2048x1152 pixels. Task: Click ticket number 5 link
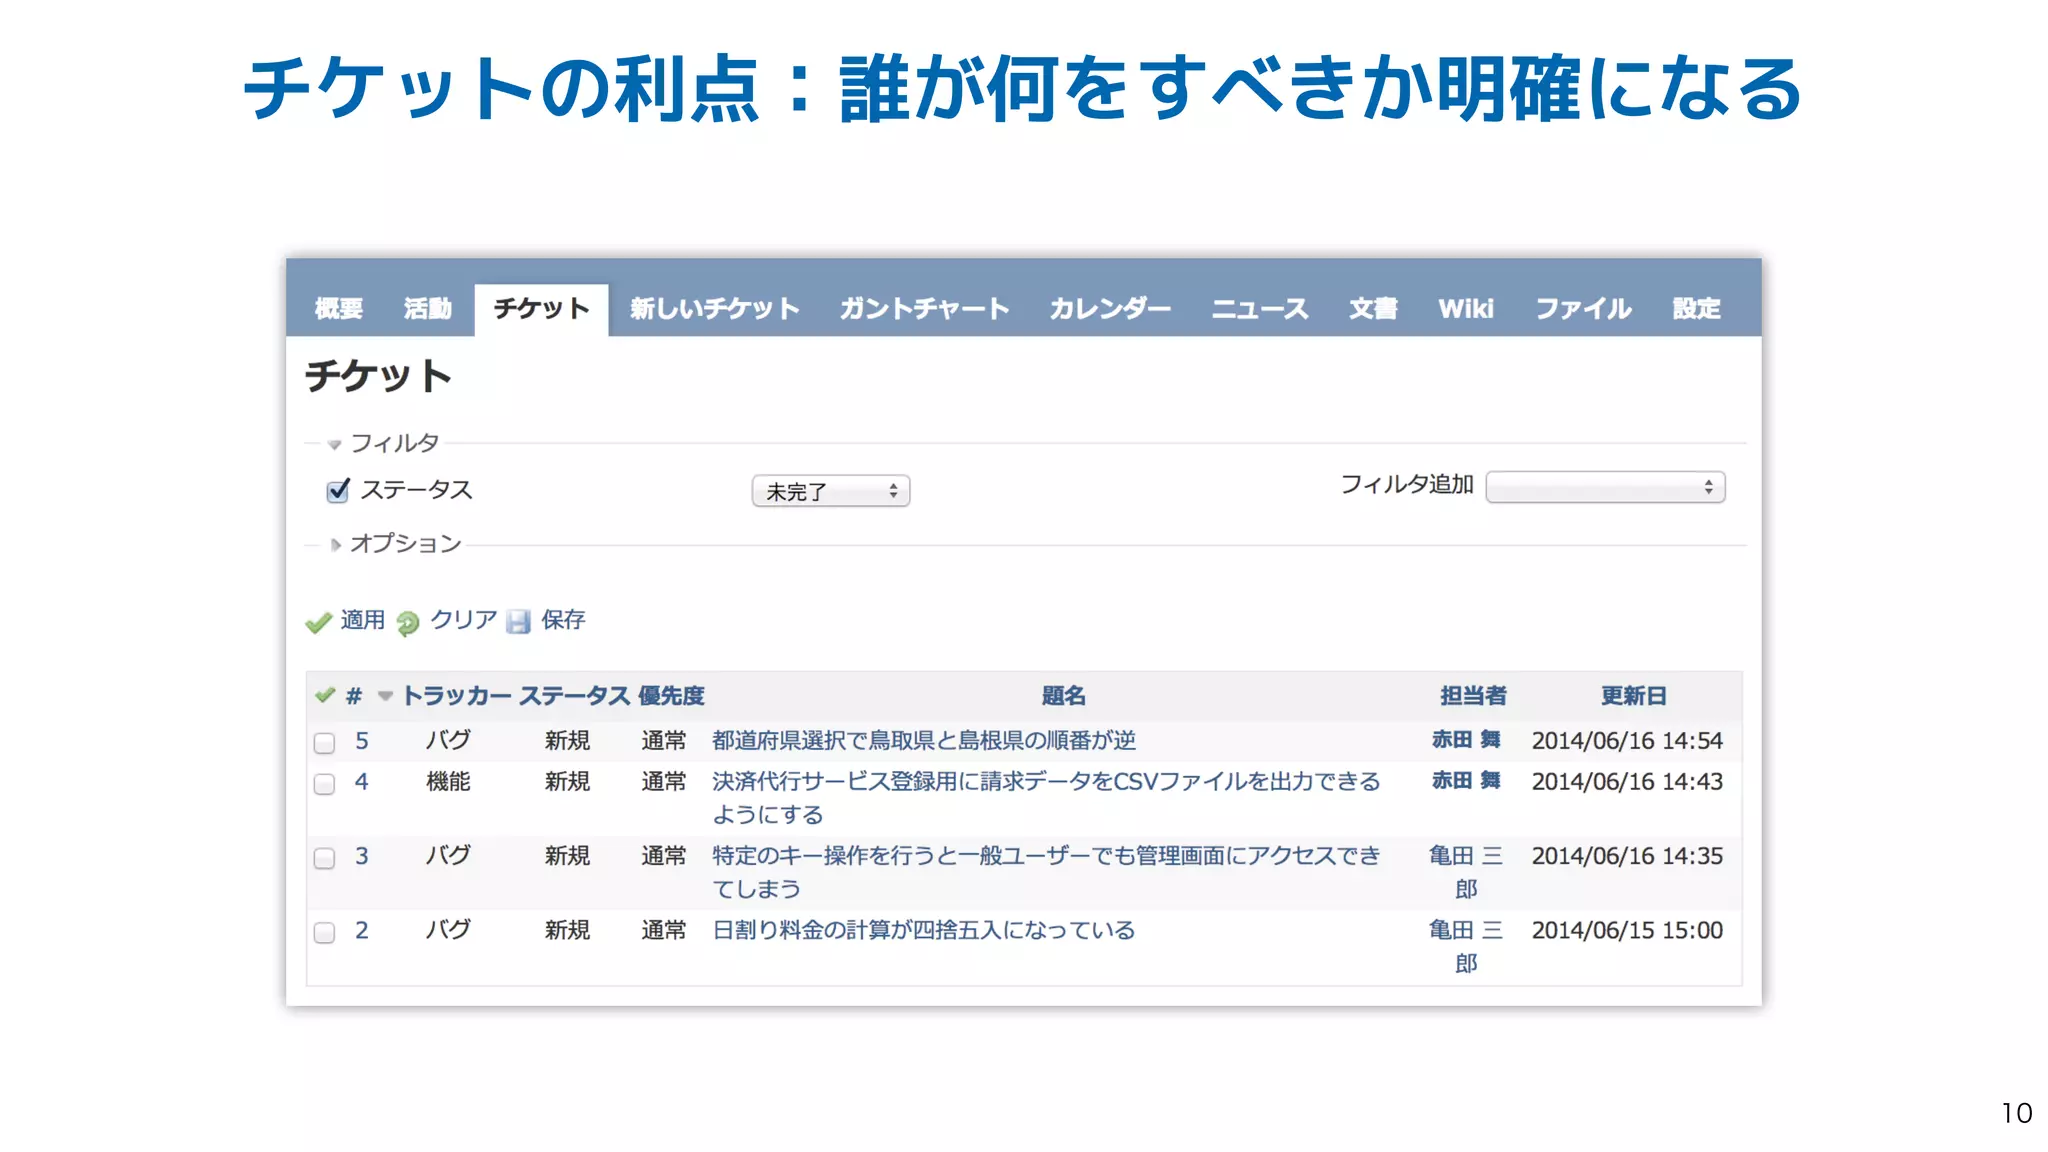(x=362, y=741)
